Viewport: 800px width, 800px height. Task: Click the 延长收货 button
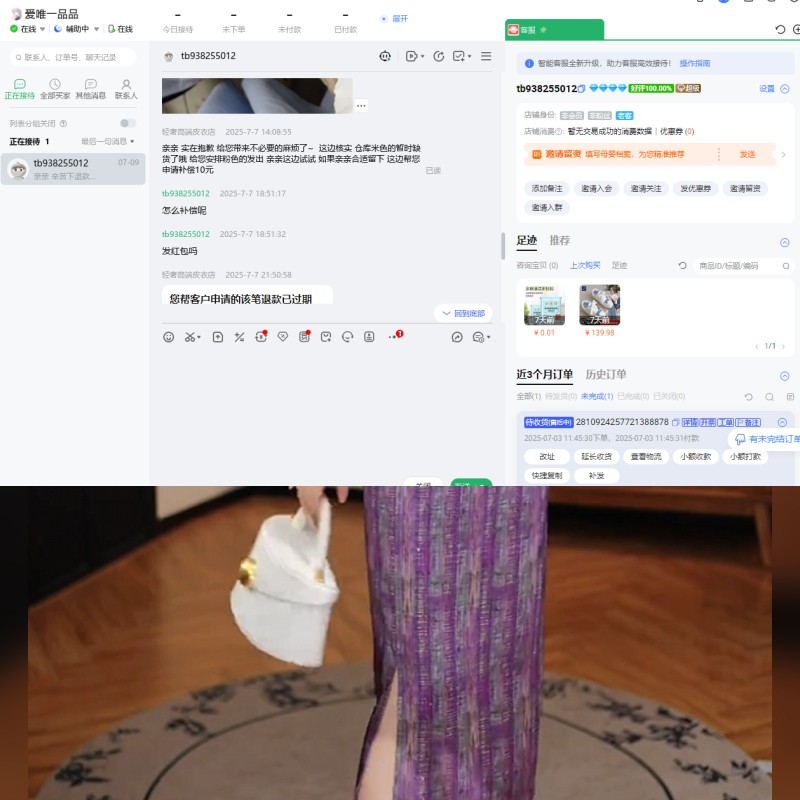pos(596,457)
